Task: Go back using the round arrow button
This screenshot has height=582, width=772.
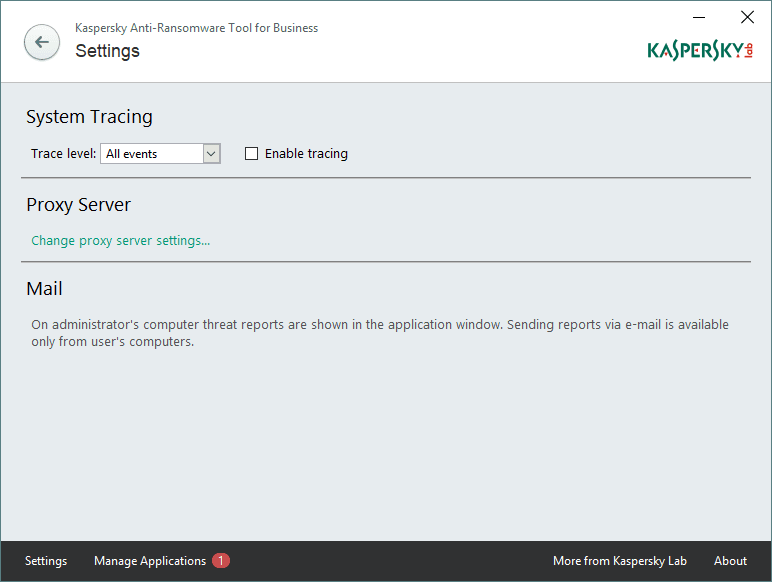Action: [x=42, y=42]
